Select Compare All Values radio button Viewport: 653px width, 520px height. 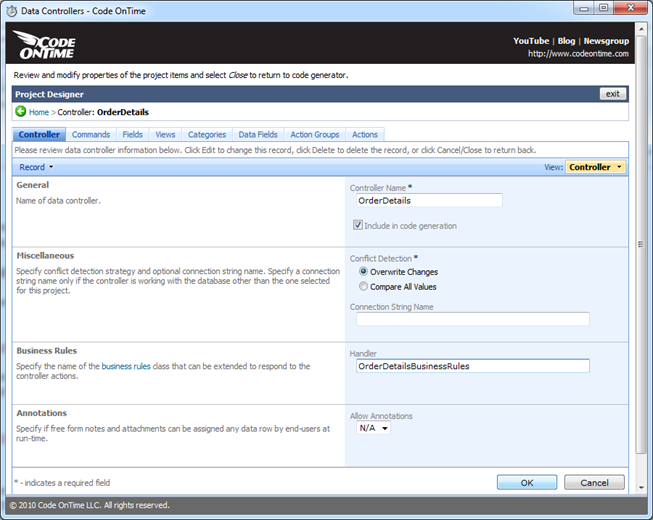[x=363, y=286]
